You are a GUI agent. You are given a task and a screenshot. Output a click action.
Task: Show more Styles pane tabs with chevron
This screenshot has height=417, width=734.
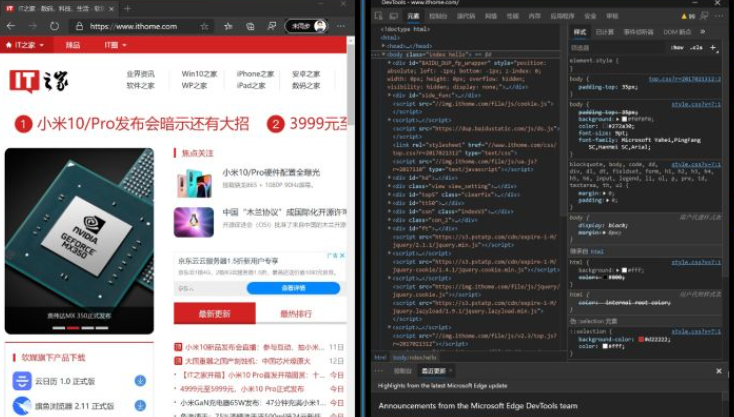coord(703,32)
